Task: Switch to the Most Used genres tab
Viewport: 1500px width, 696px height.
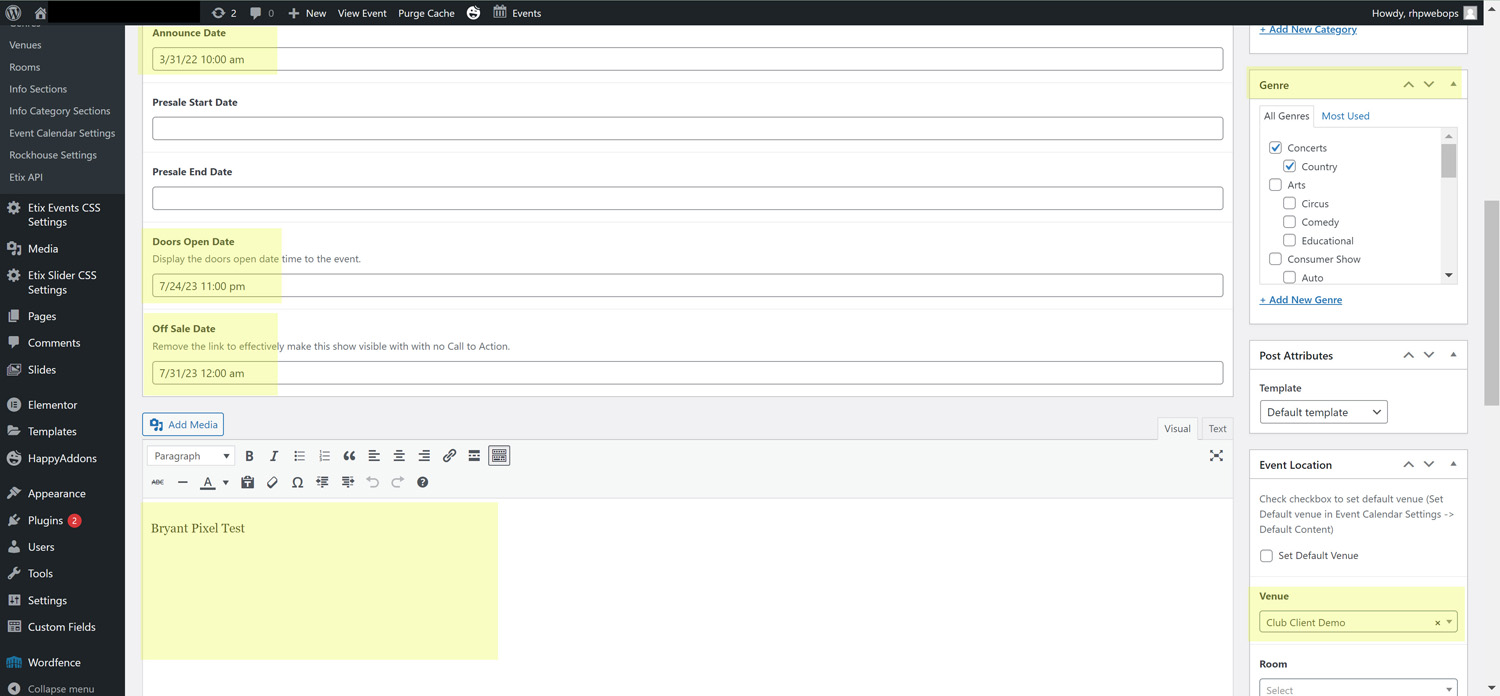Action: coord(1345,116)
